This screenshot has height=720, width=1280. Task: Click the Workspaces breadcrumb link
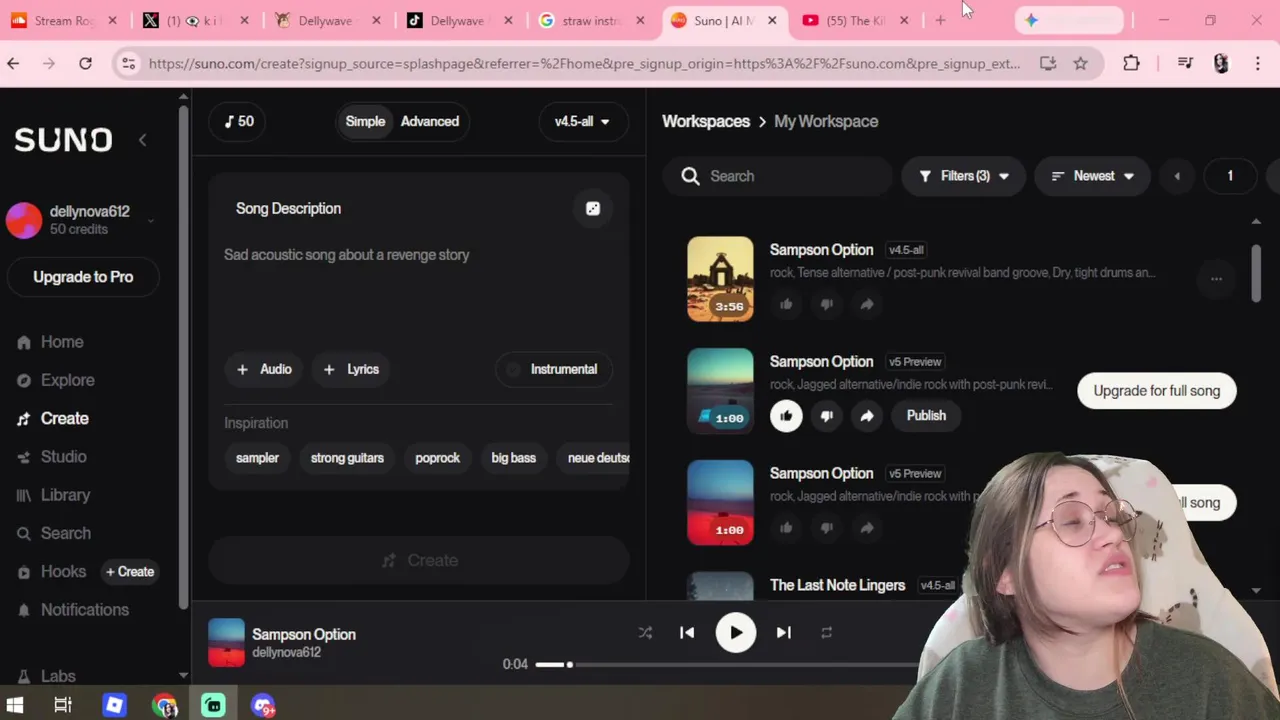706,121
